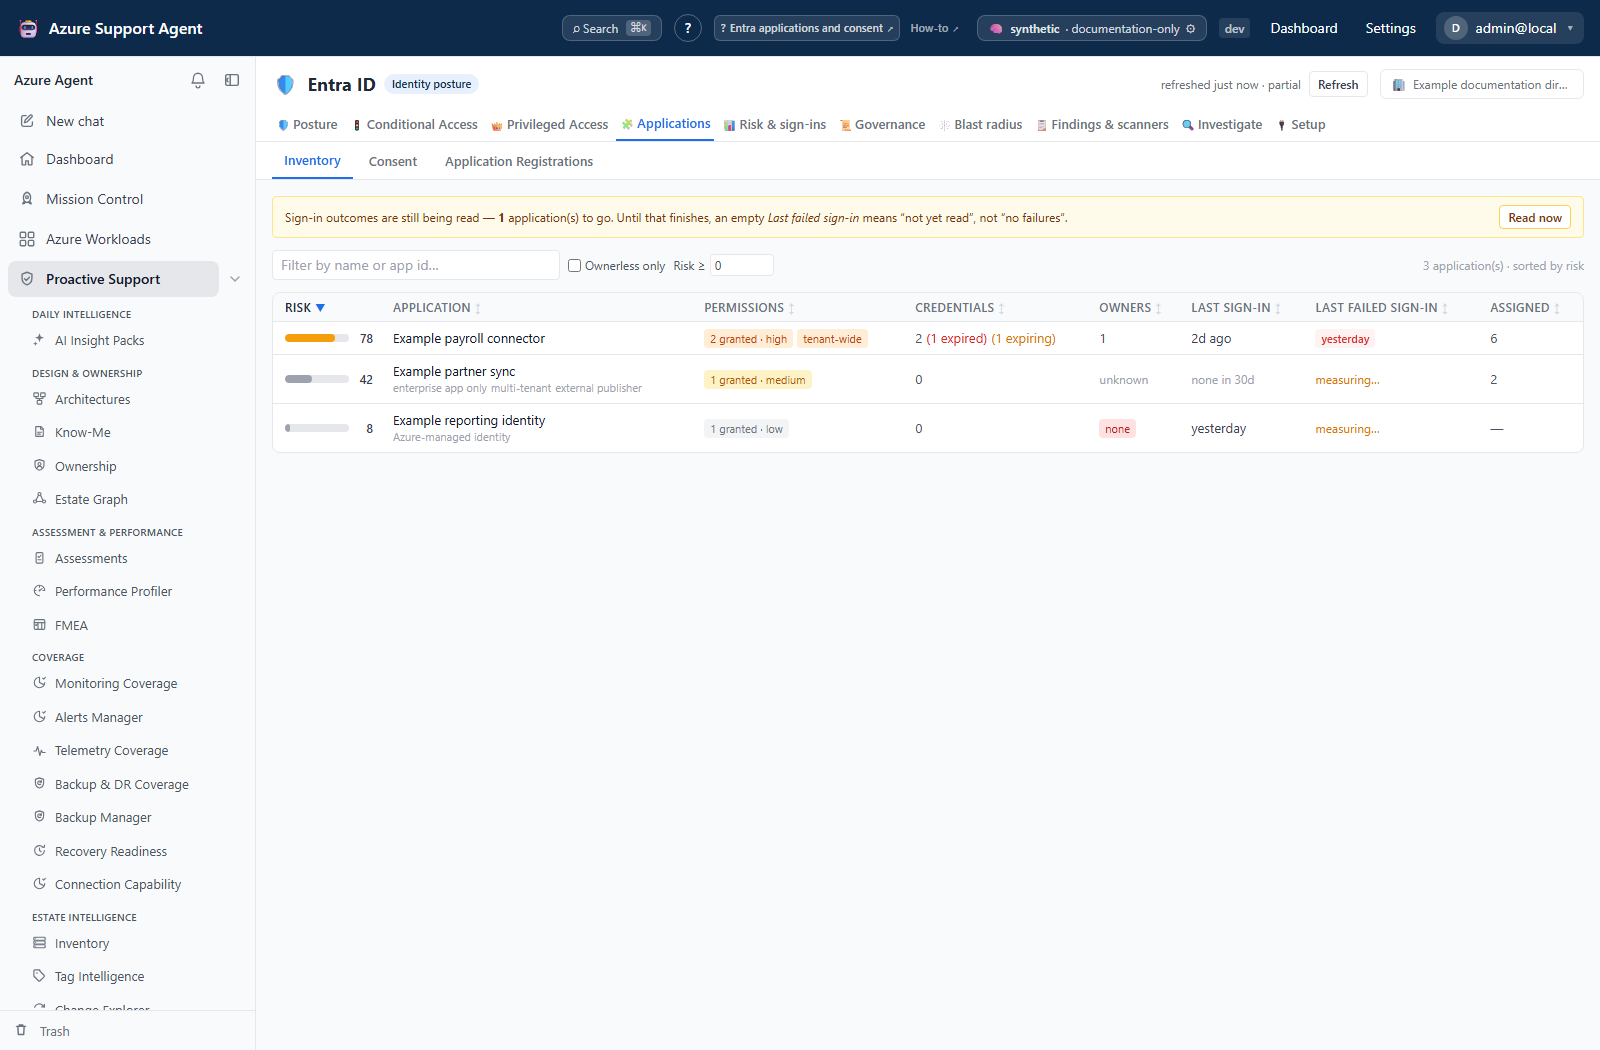Click the Refresh button

click(1338, 85)
